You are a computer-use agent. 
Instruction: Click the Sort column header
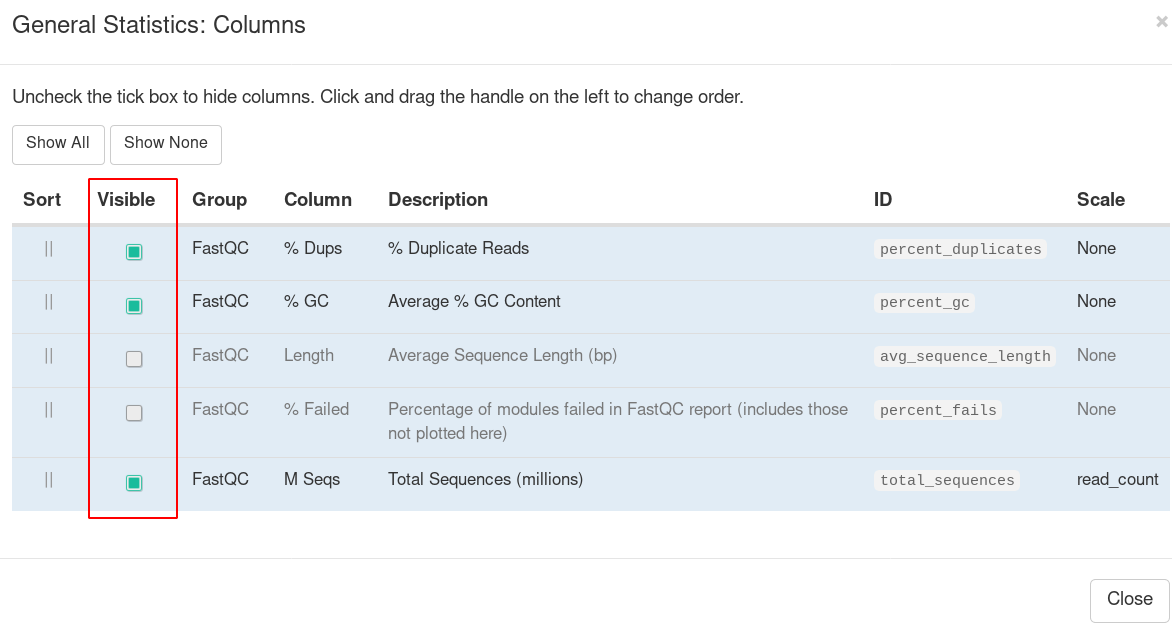42,200
